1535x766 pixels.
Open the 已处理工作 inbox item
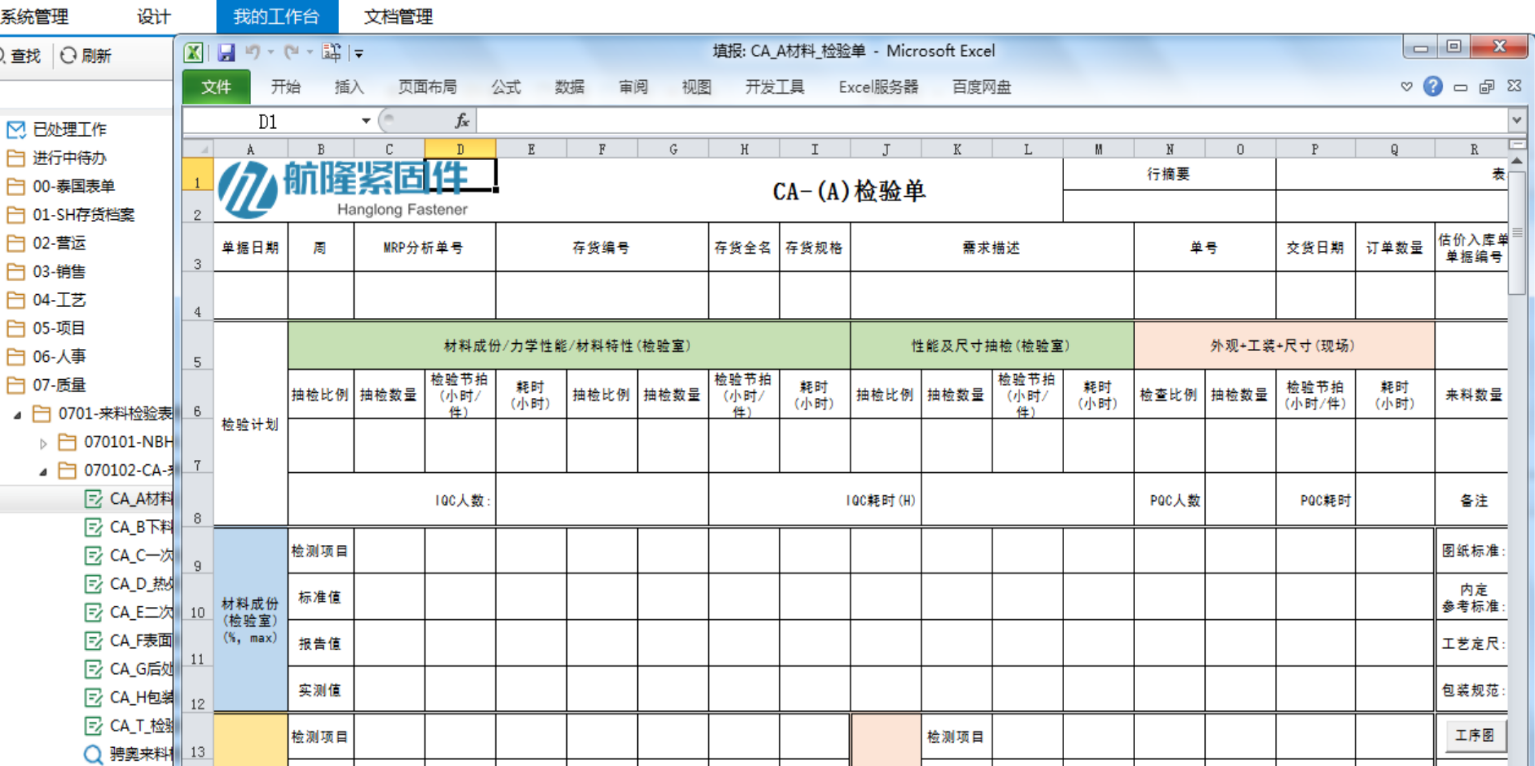(x=68, y=129)
